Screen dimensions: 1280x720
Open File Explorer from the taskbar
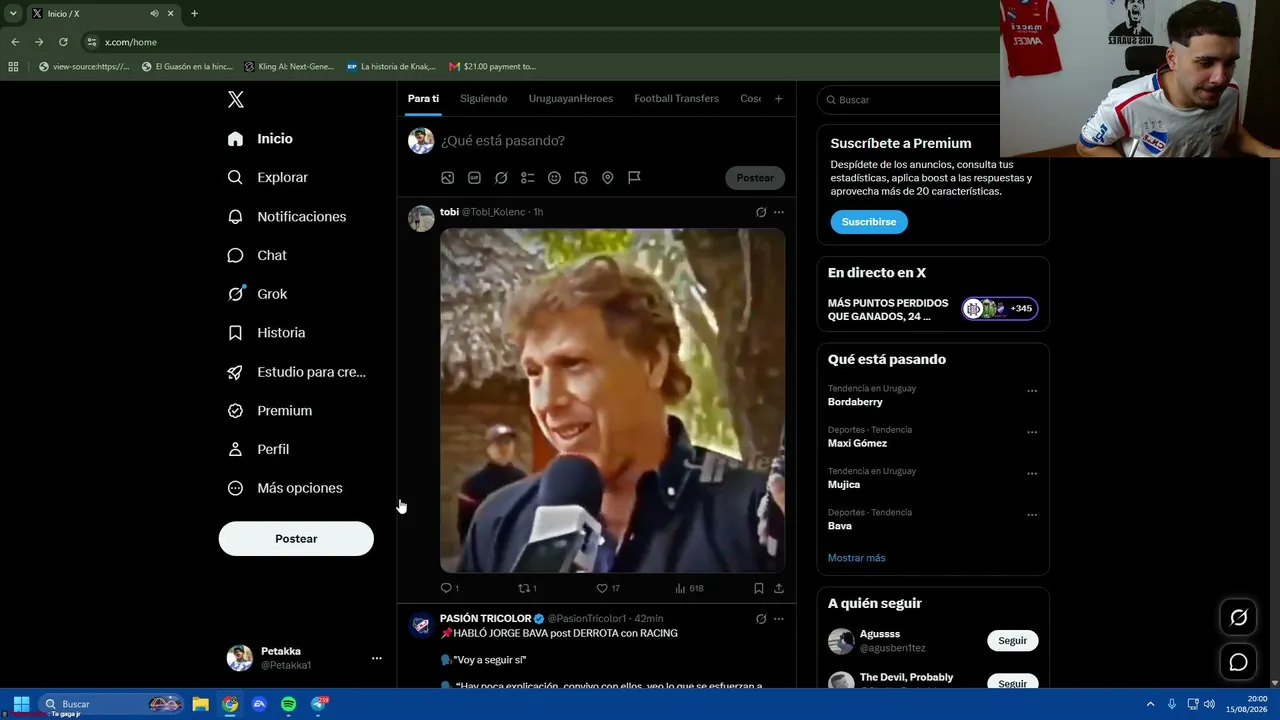pos(200,704)
